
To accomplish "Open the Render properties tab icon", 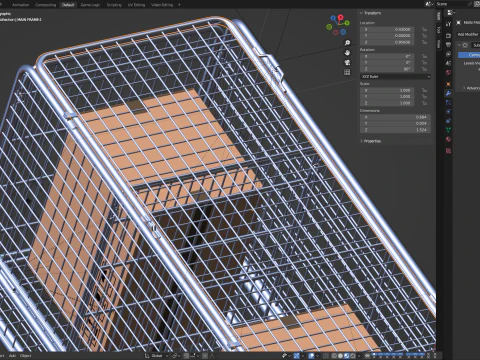I will pyautogui.click(x=448, y=35).
